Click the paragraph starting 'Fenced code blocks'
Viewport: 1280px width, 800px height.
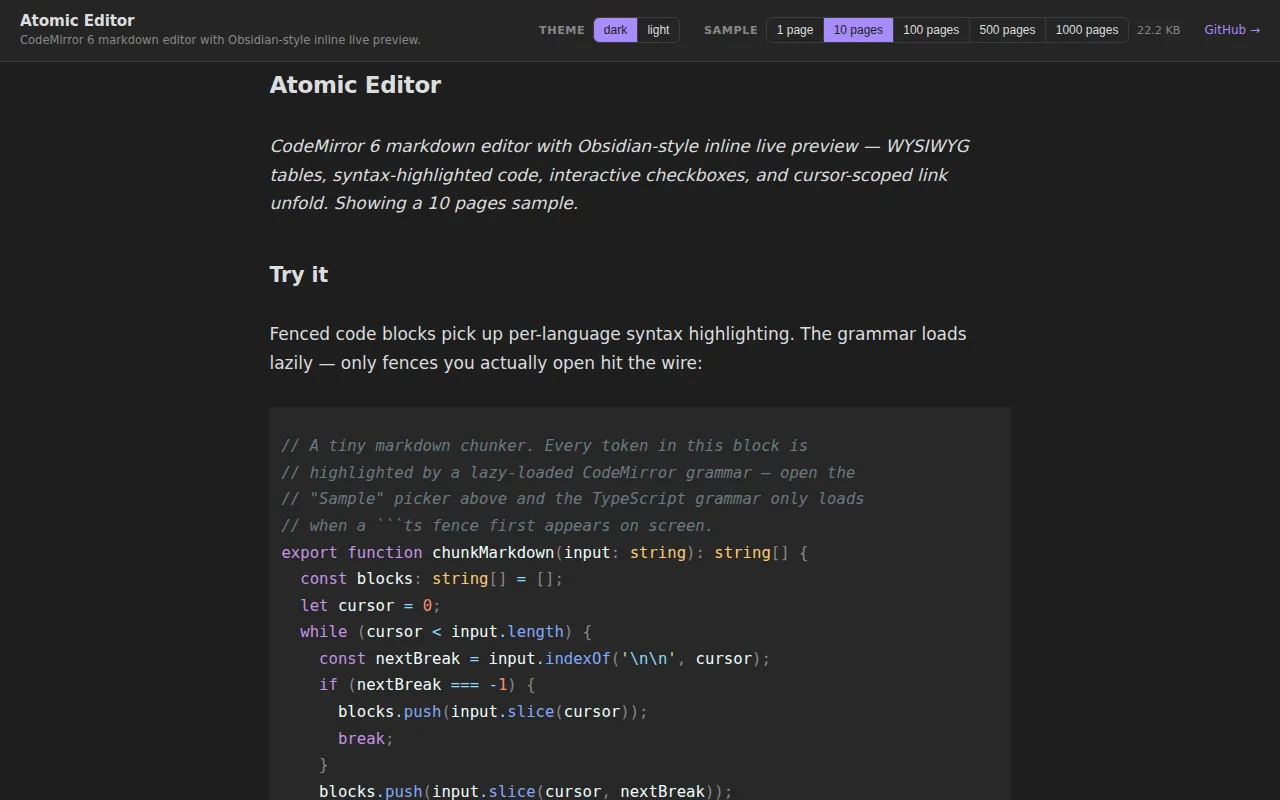coord(618,348)
